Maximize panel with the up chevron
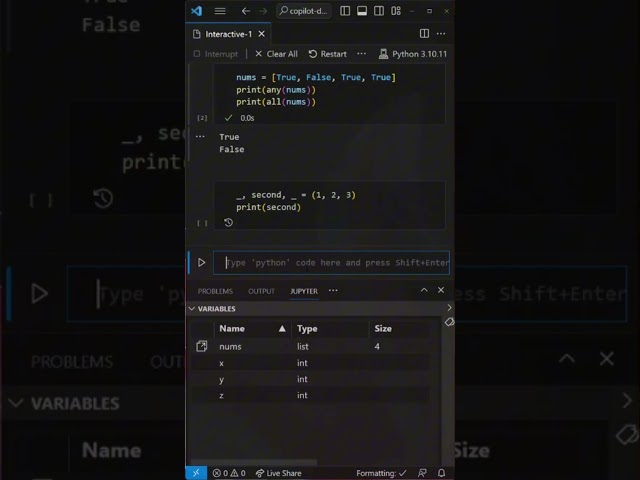This screenshot has width=640, height=480. tap(424, 290)
